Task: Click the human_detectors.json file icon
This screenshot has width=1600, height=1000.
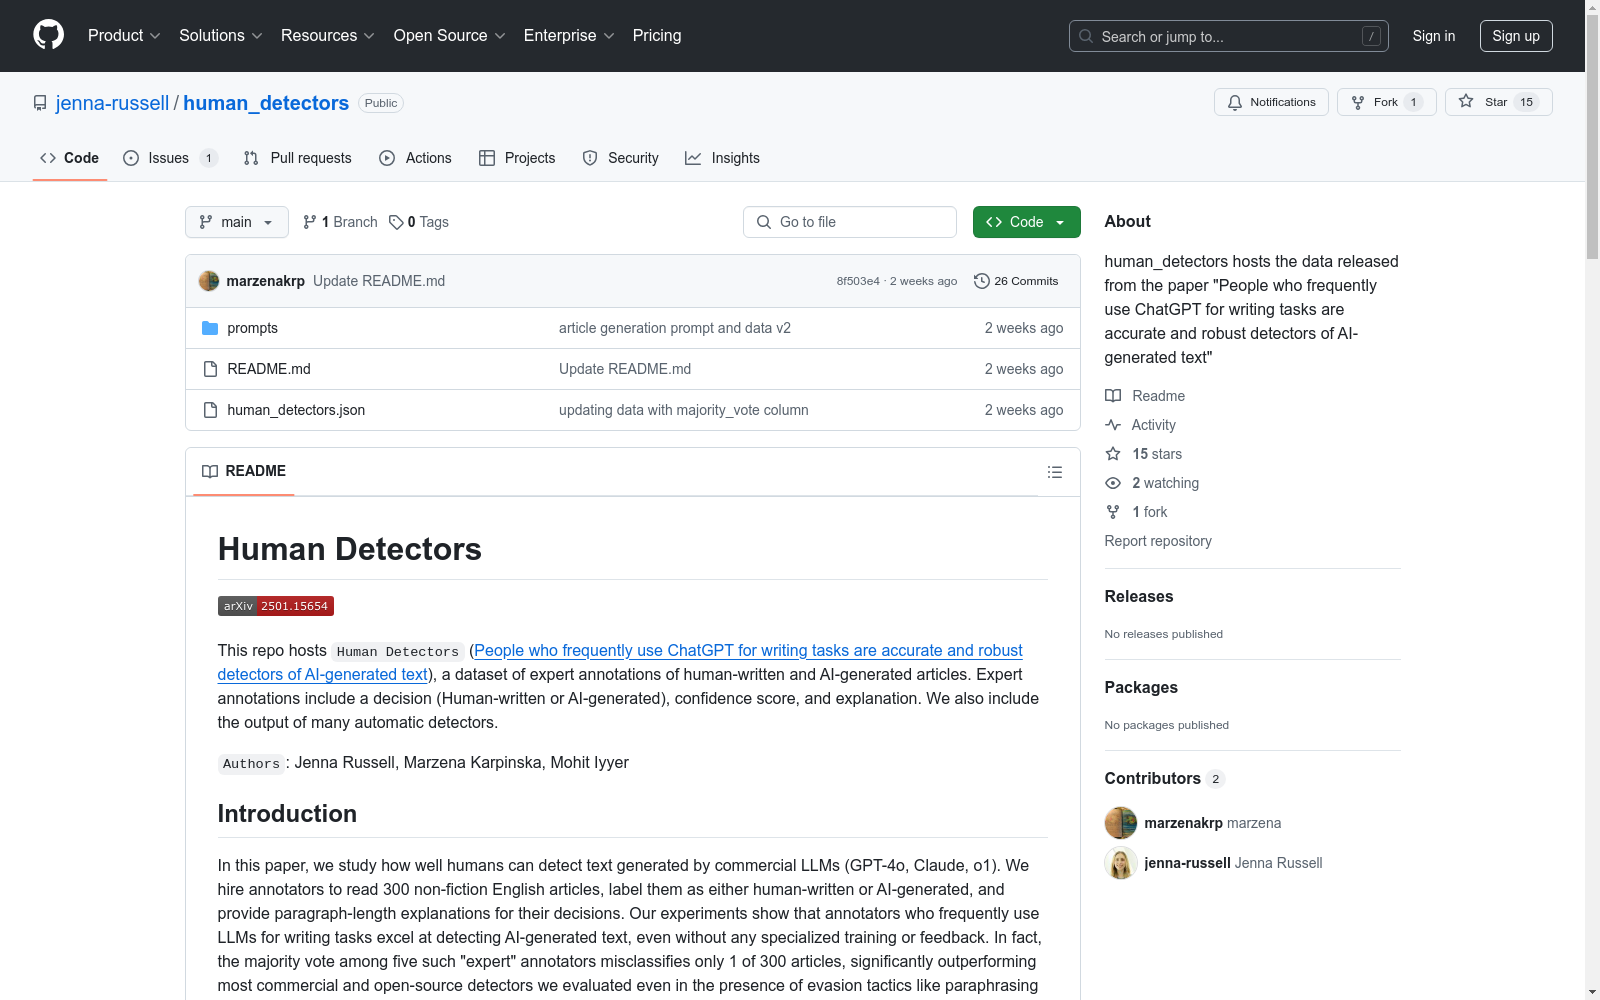Action: click(x=210, y=410)
